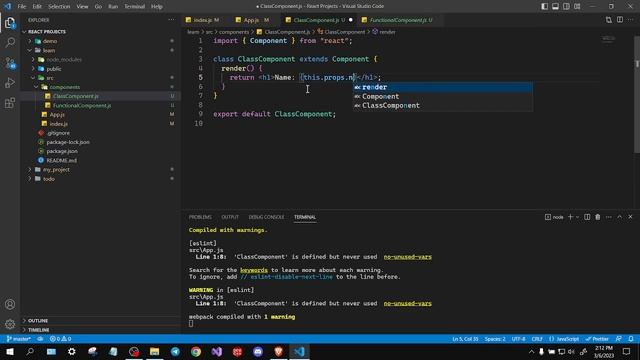Kill terminal with trash icon
This screenshot has width=640, height=360.
[598, 217]
